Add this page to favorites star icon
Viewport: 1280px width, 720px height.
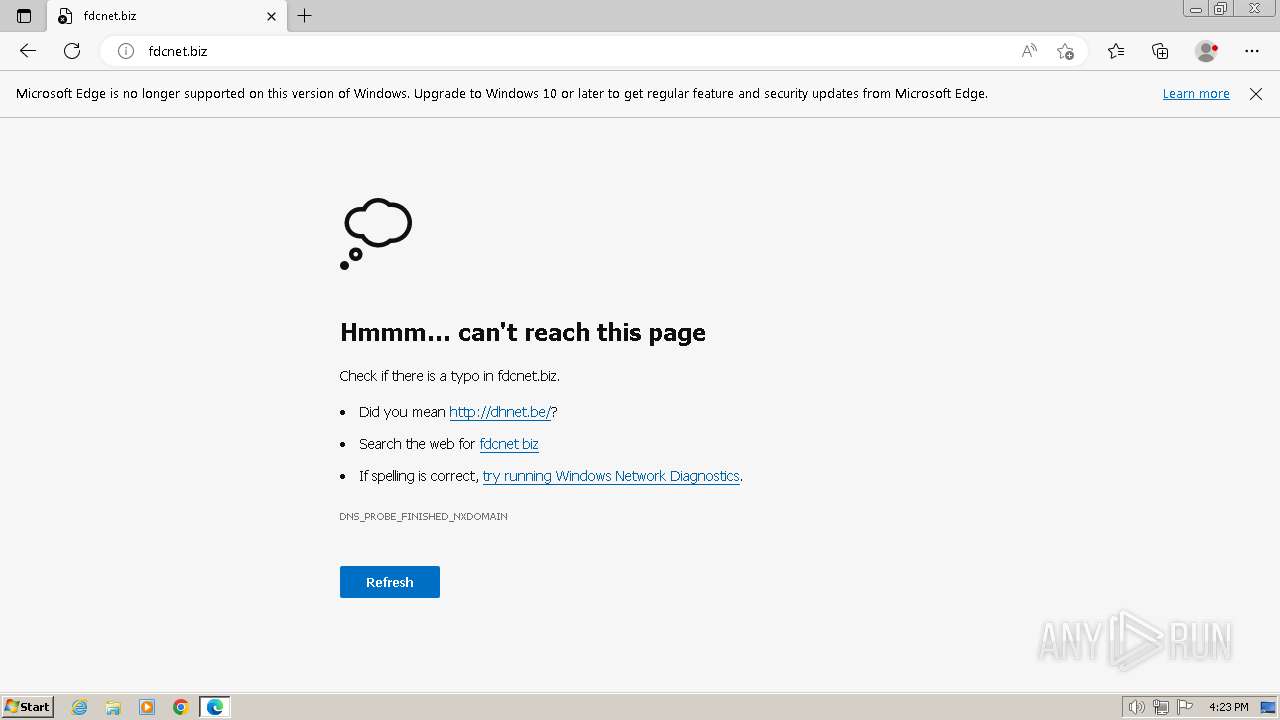1066,51
